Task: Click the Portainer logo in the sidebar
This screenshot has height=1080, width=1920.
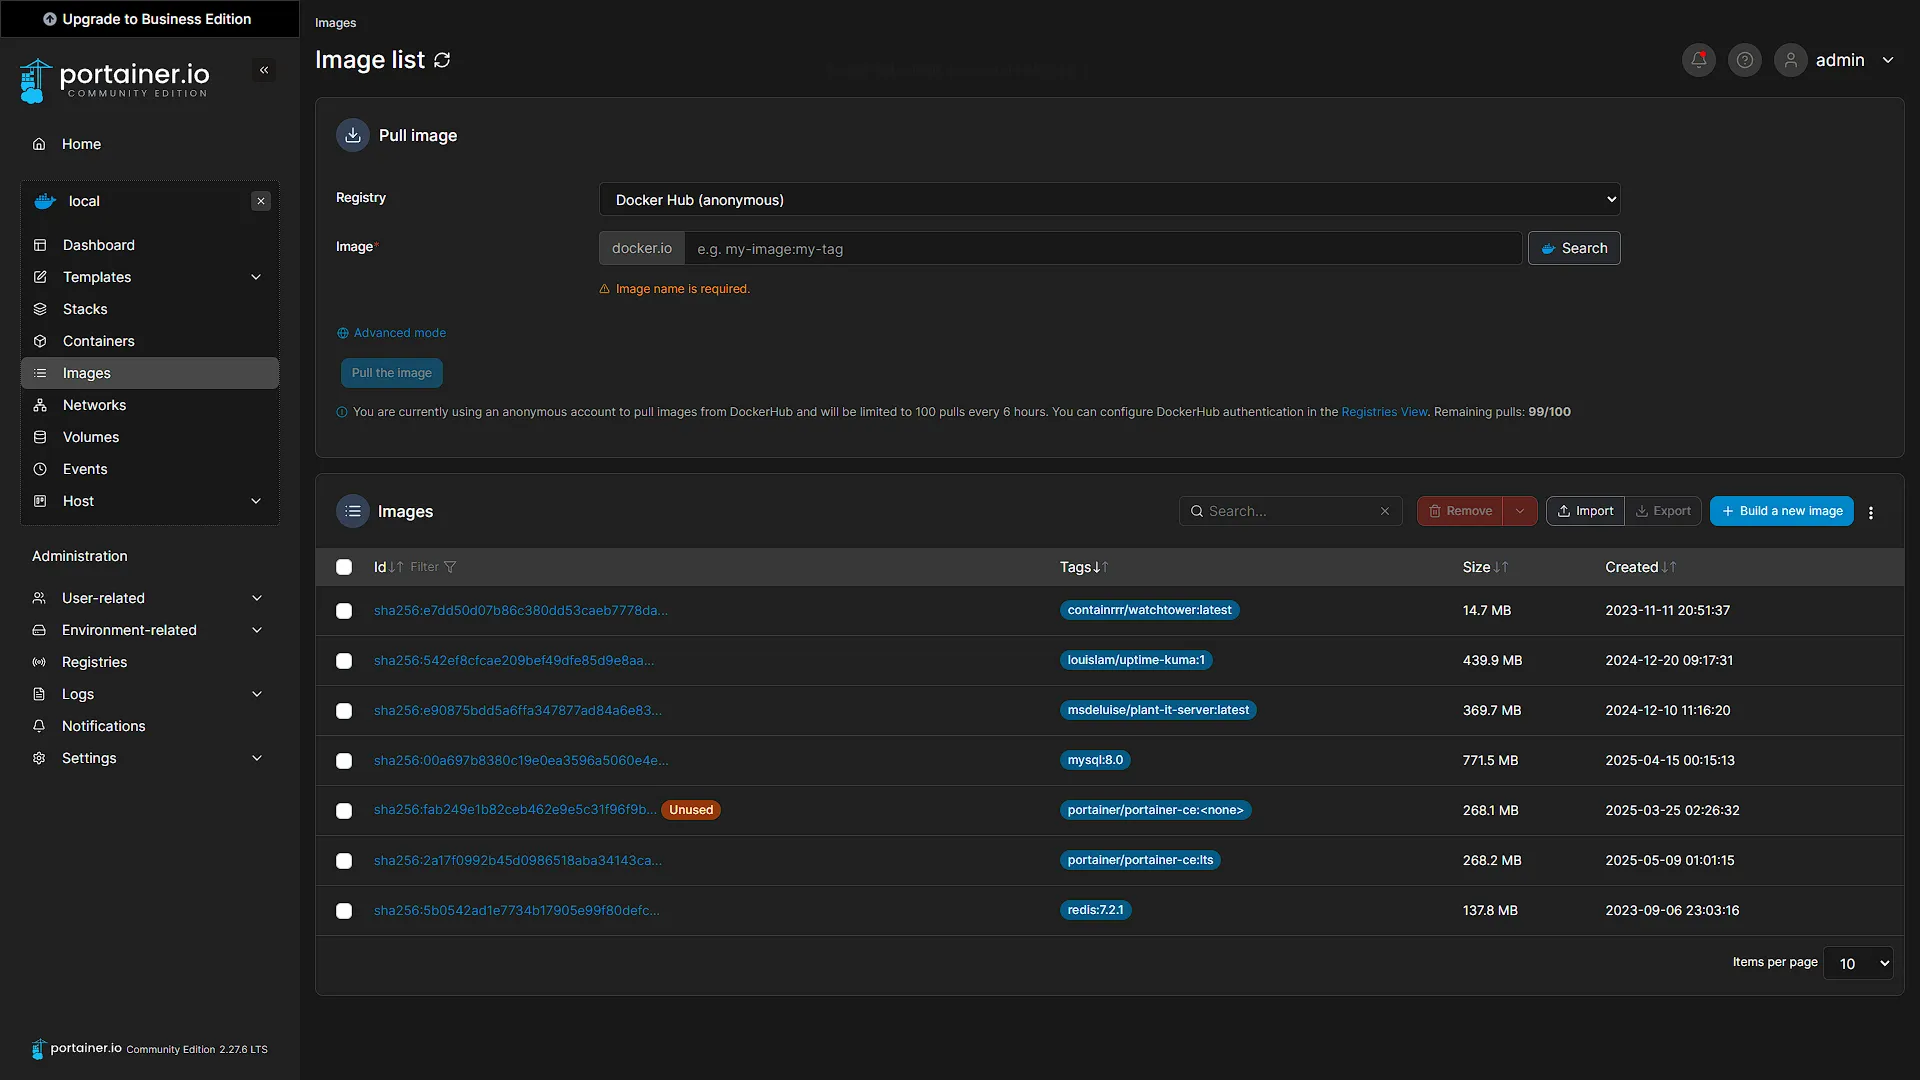Action: (x=114, y=80)
